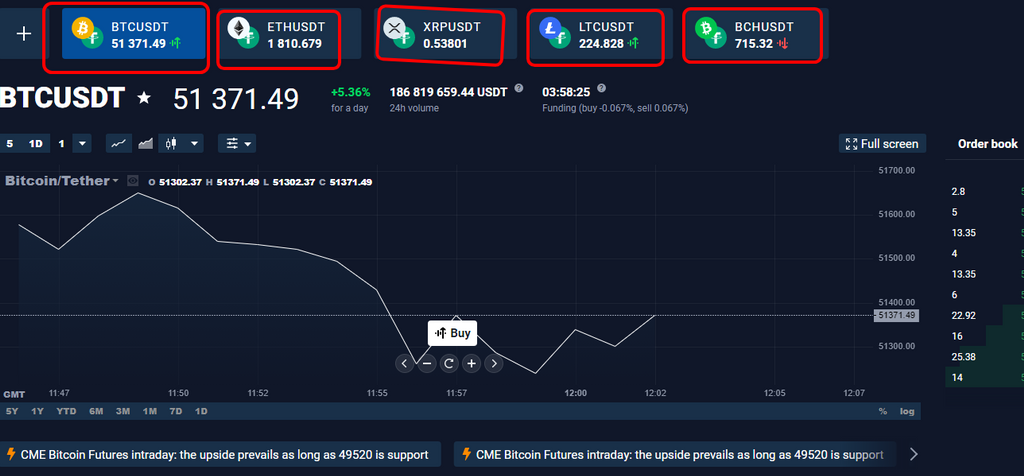Screen dimensions: 1024x476
Task: Click the 186 819 659.44 USDT volume value
Action: [448, 92]
